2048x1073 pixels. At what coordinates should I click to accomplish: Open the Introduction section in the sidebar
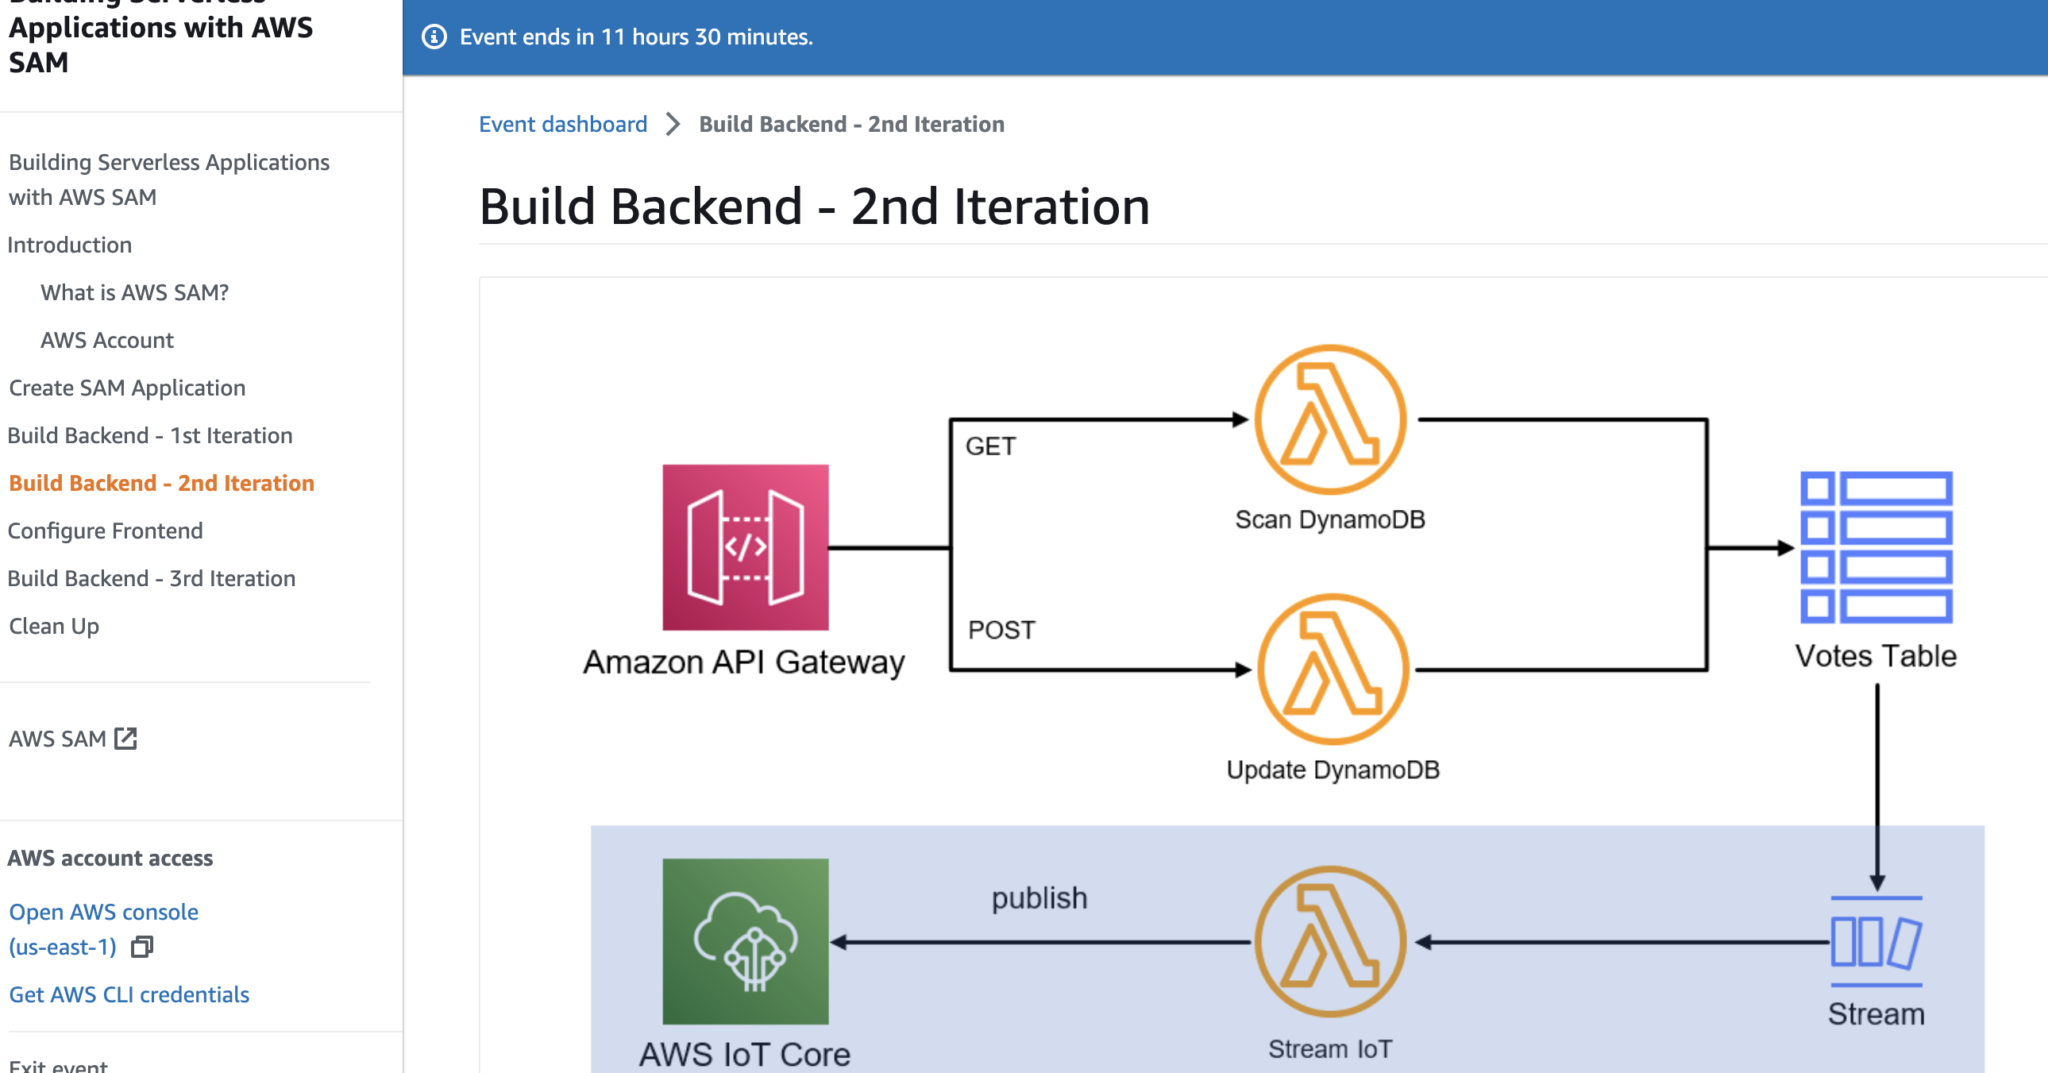(x=69, y=244)
